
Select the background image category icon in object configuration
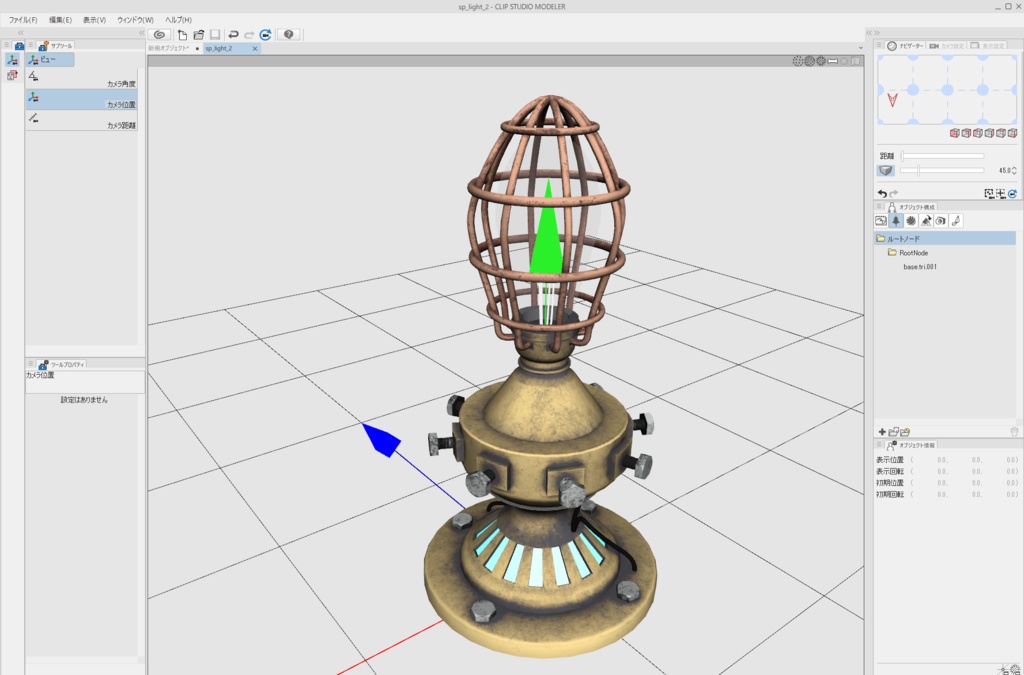coord(881,221)
